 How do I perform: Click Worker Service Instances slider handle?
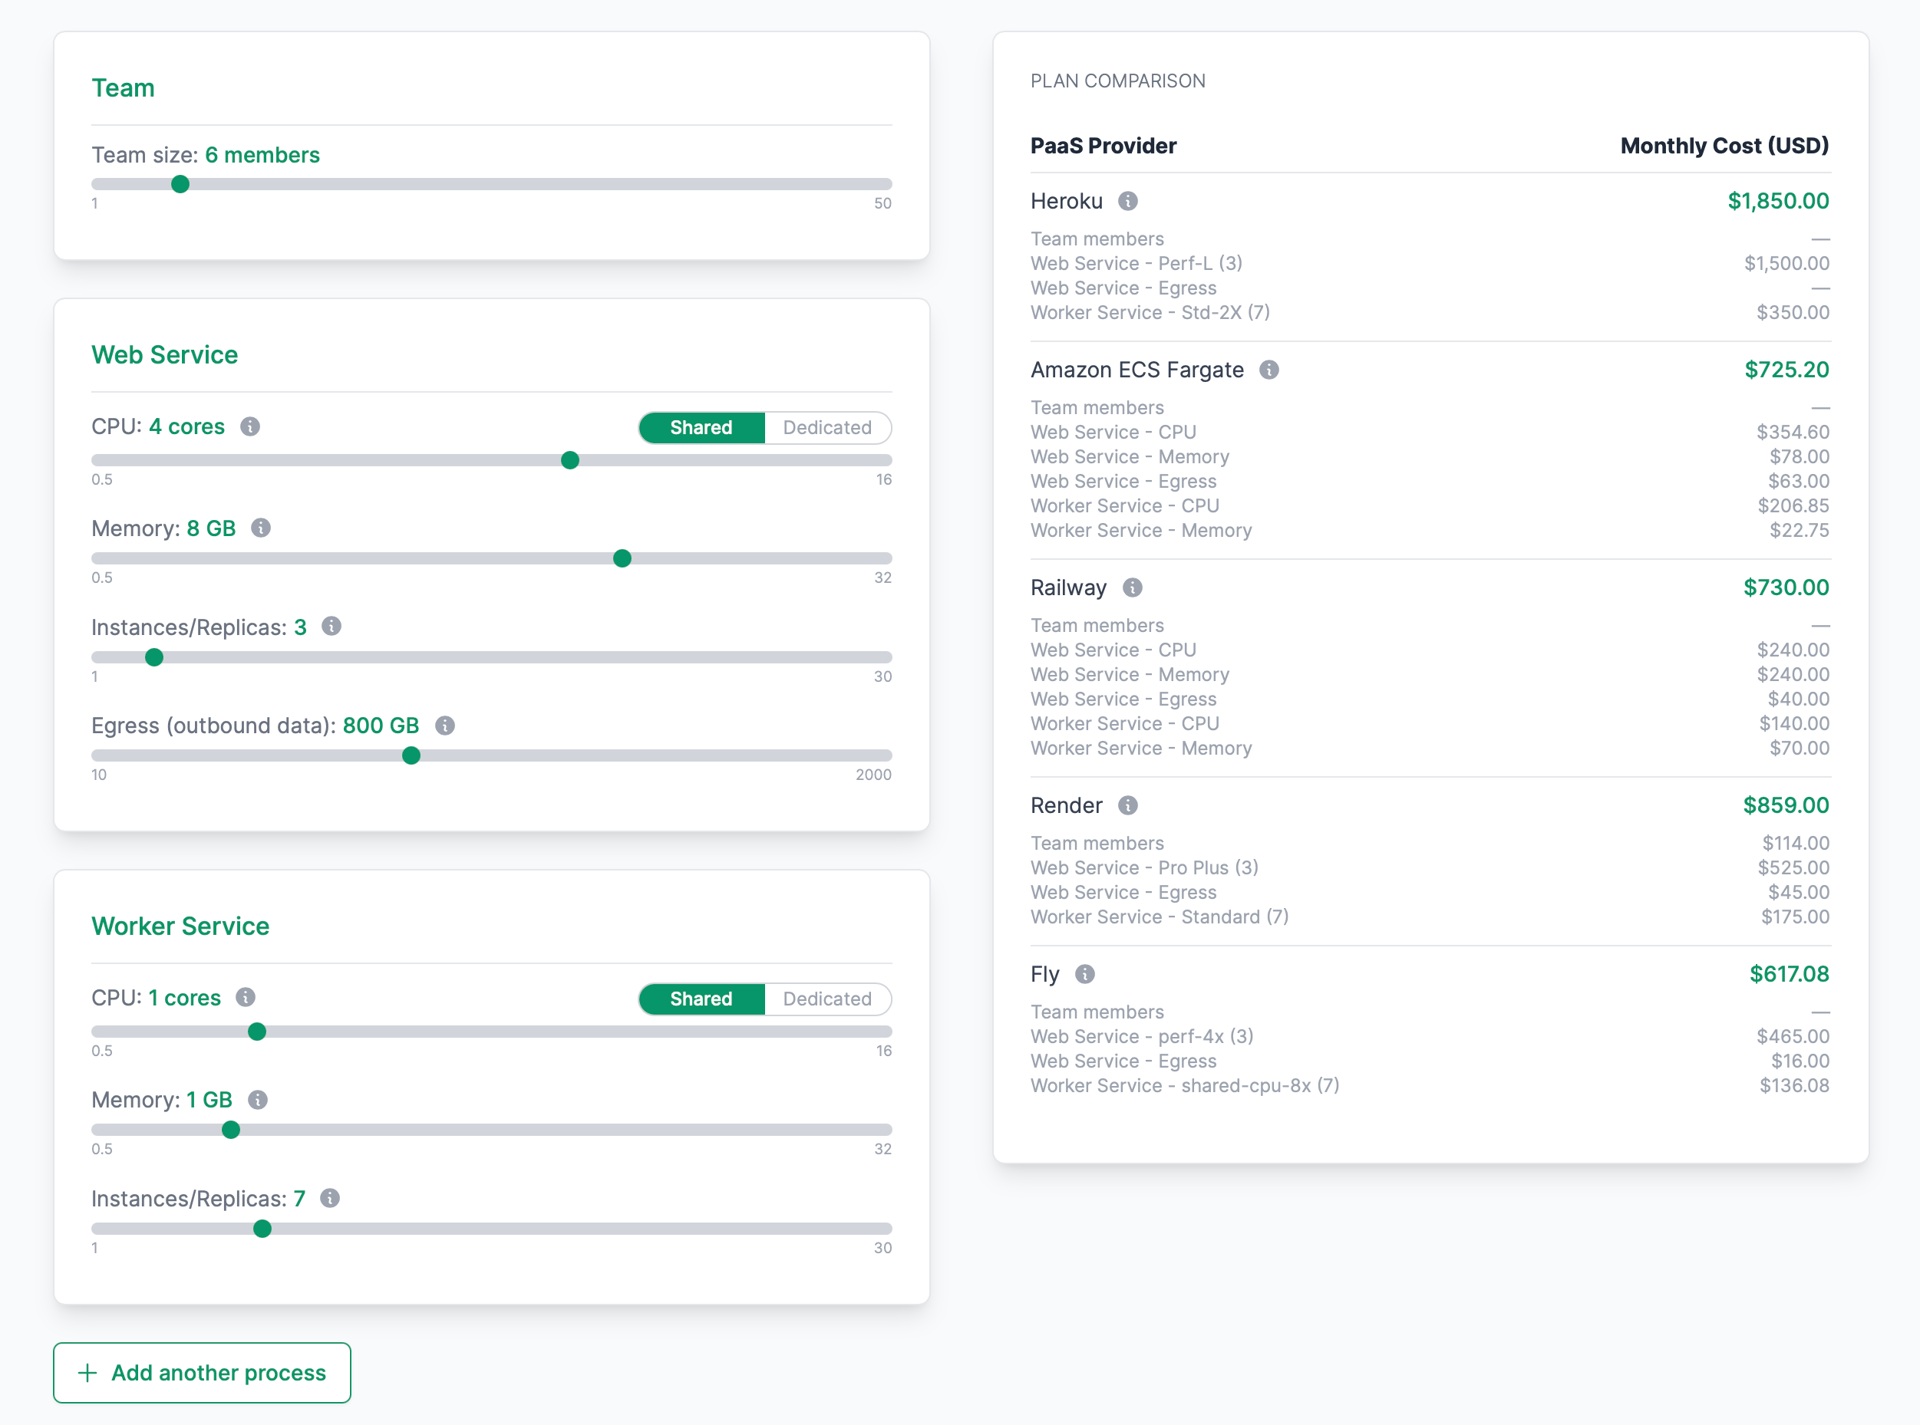(x=262, y=1228)
